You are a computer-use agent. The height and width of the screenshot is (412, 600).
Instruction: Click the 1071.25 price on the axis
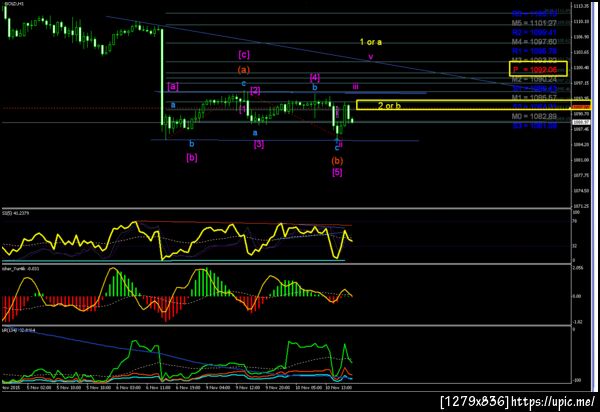point(581,206)
